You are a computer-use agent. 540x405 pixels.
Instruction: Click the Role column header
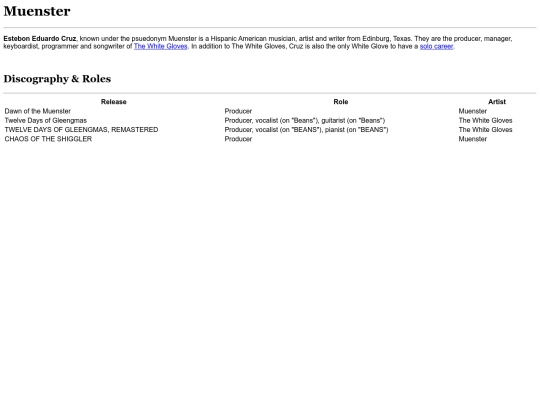point(341,102)
